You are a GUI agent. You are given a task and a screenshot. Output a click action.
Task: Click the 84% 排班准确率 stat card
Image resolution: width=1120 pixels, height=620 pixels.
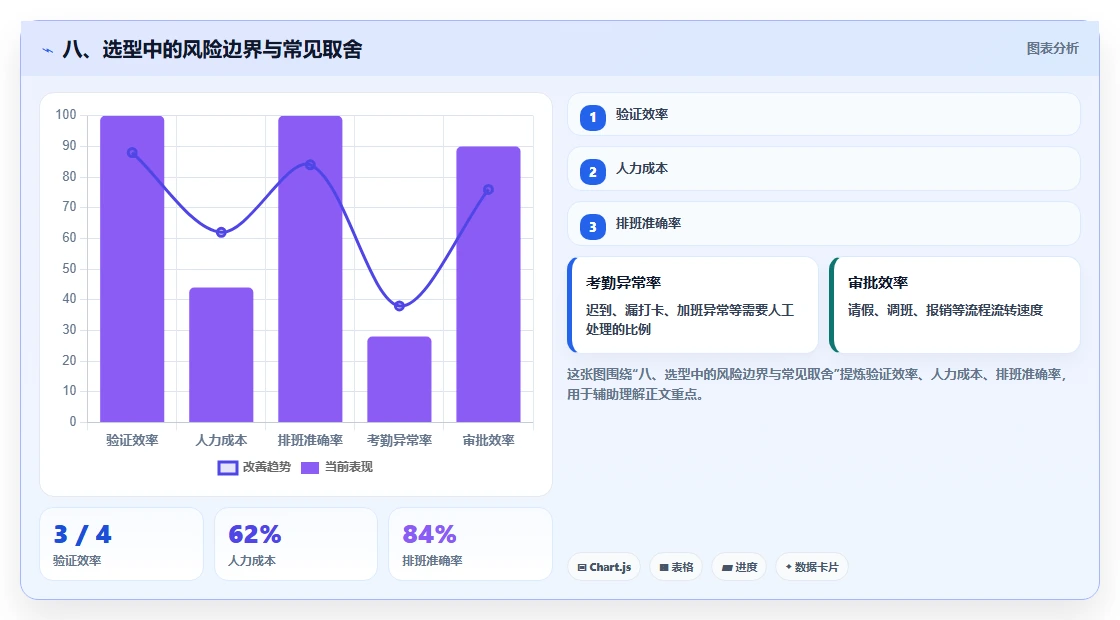471,544
